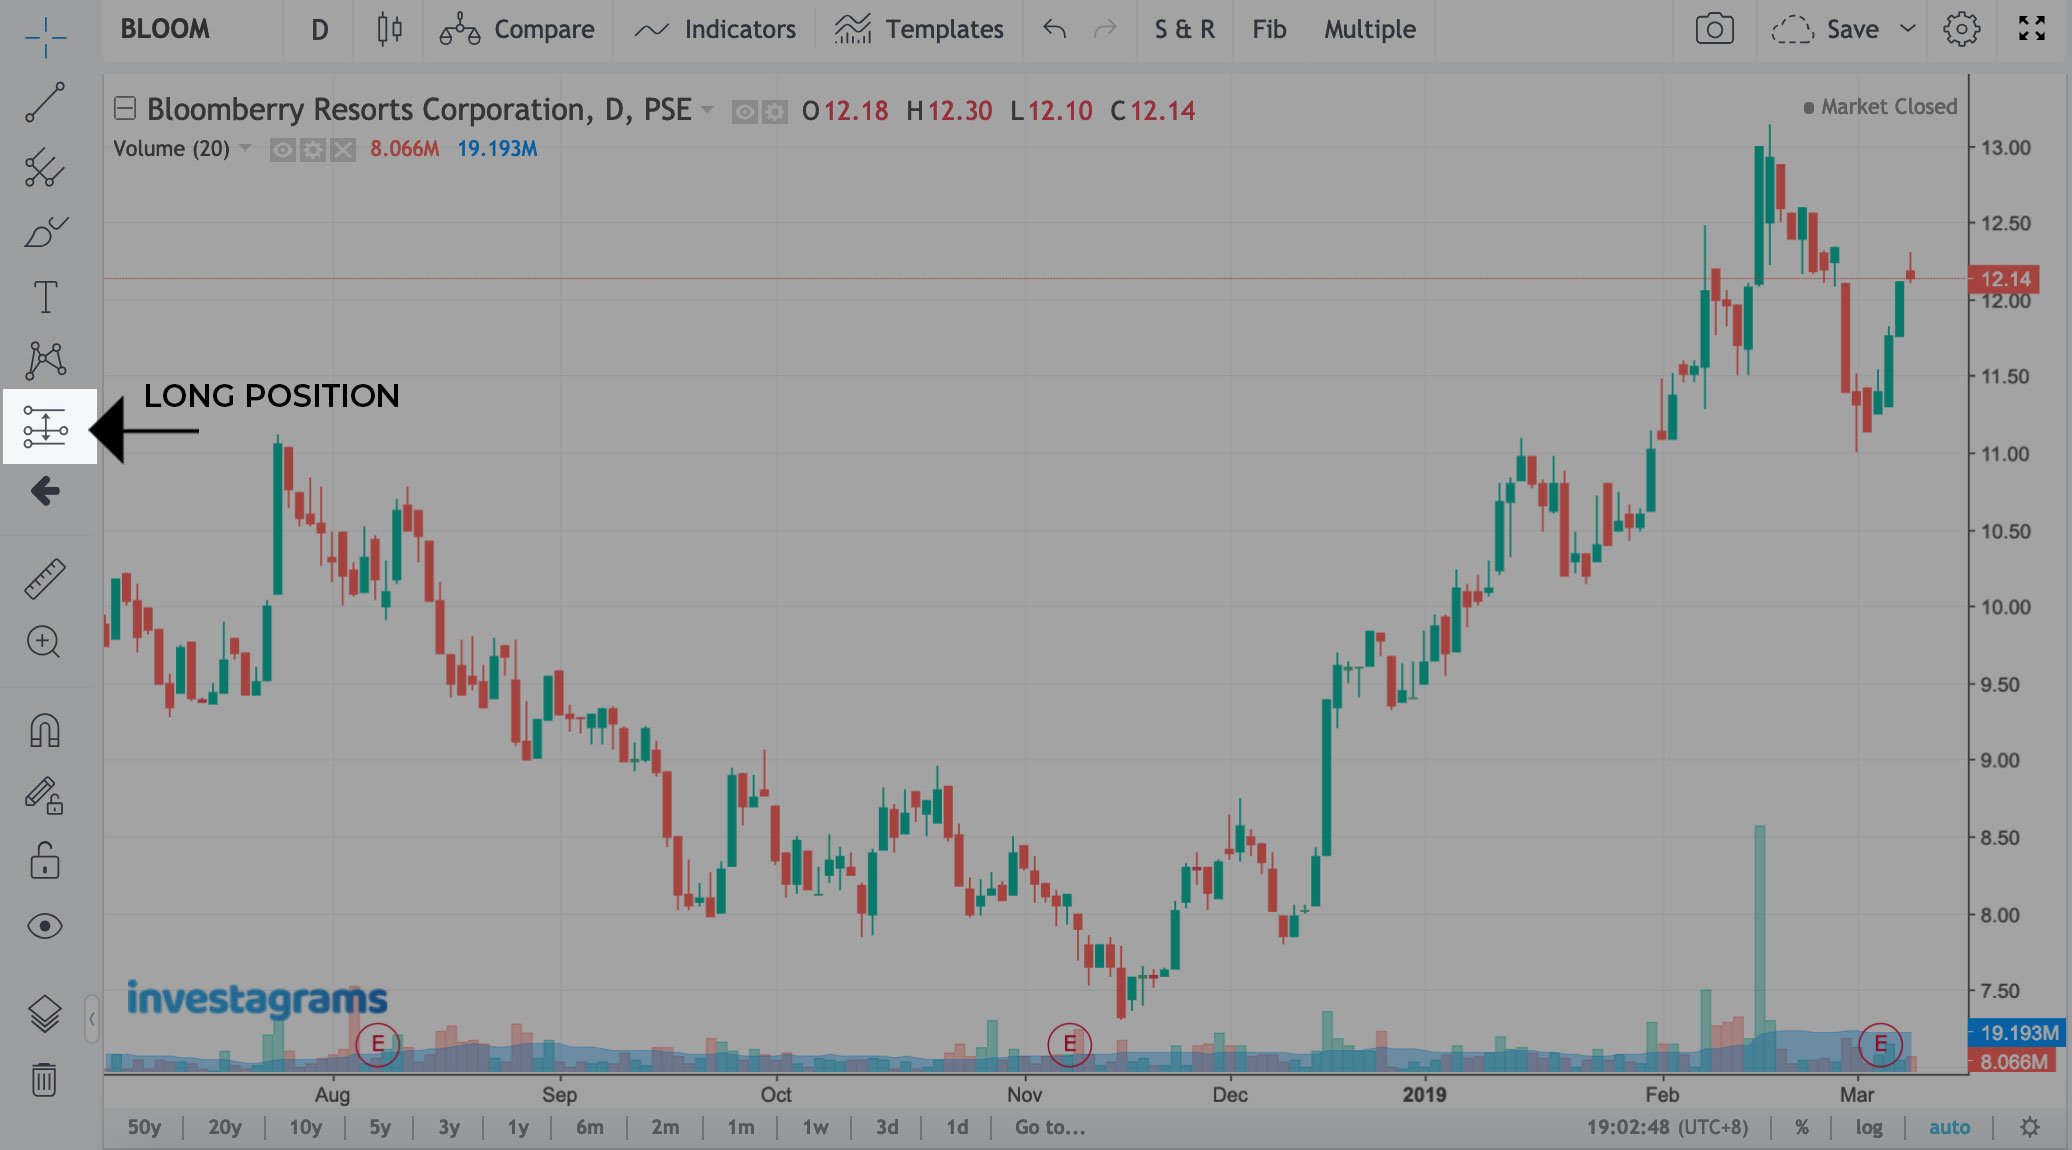Expand Volume (20) indicator dropdown arrow
This screenshot has width=2072, height=1150.
(x=245, y=148)
